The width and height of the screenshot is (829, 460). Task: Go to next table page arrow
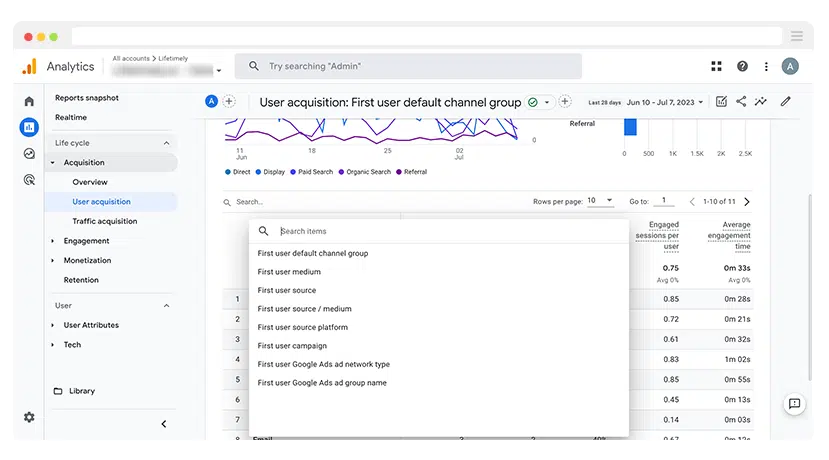[747, 201]
